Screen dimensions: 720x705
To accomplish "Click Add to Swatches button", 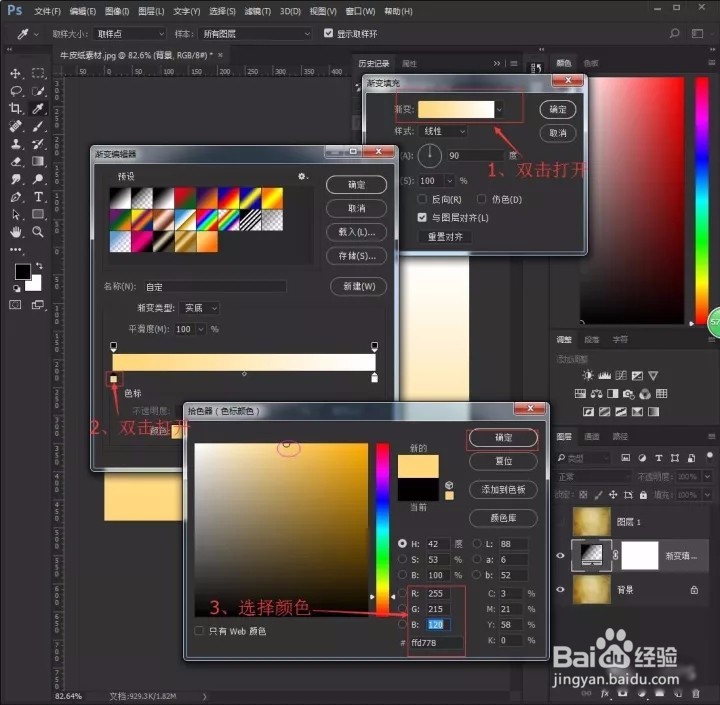I will click(x=503, y=490).
